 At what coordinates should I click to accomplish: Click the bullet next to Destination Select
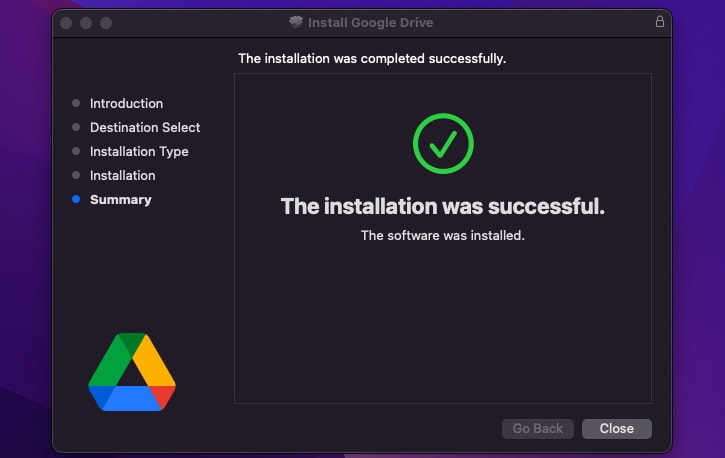[76, 127]
